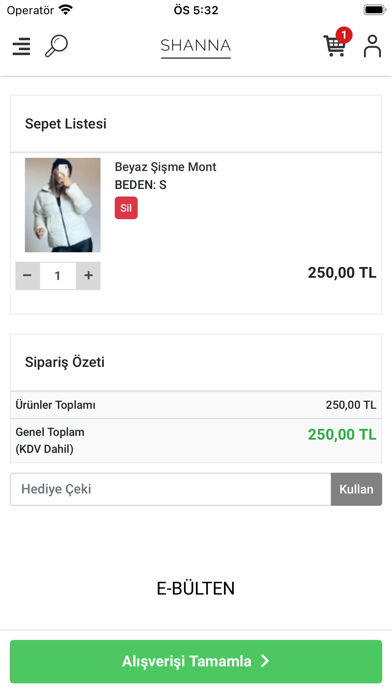The image size is (392, 696).
Task: Open the user account profile icon
Action: tap(372, 46)
